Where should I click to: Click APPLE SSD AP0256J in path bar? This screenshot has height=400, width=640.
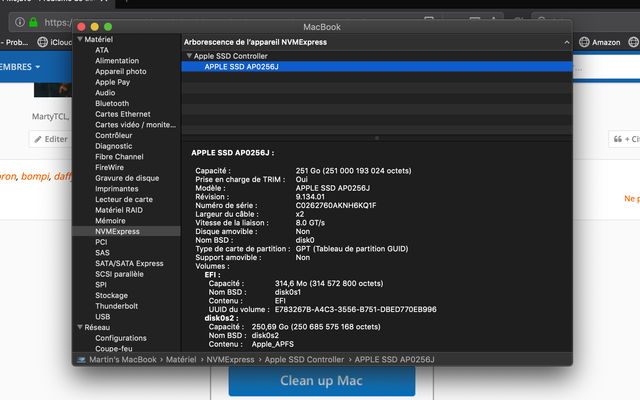(394, 360)
